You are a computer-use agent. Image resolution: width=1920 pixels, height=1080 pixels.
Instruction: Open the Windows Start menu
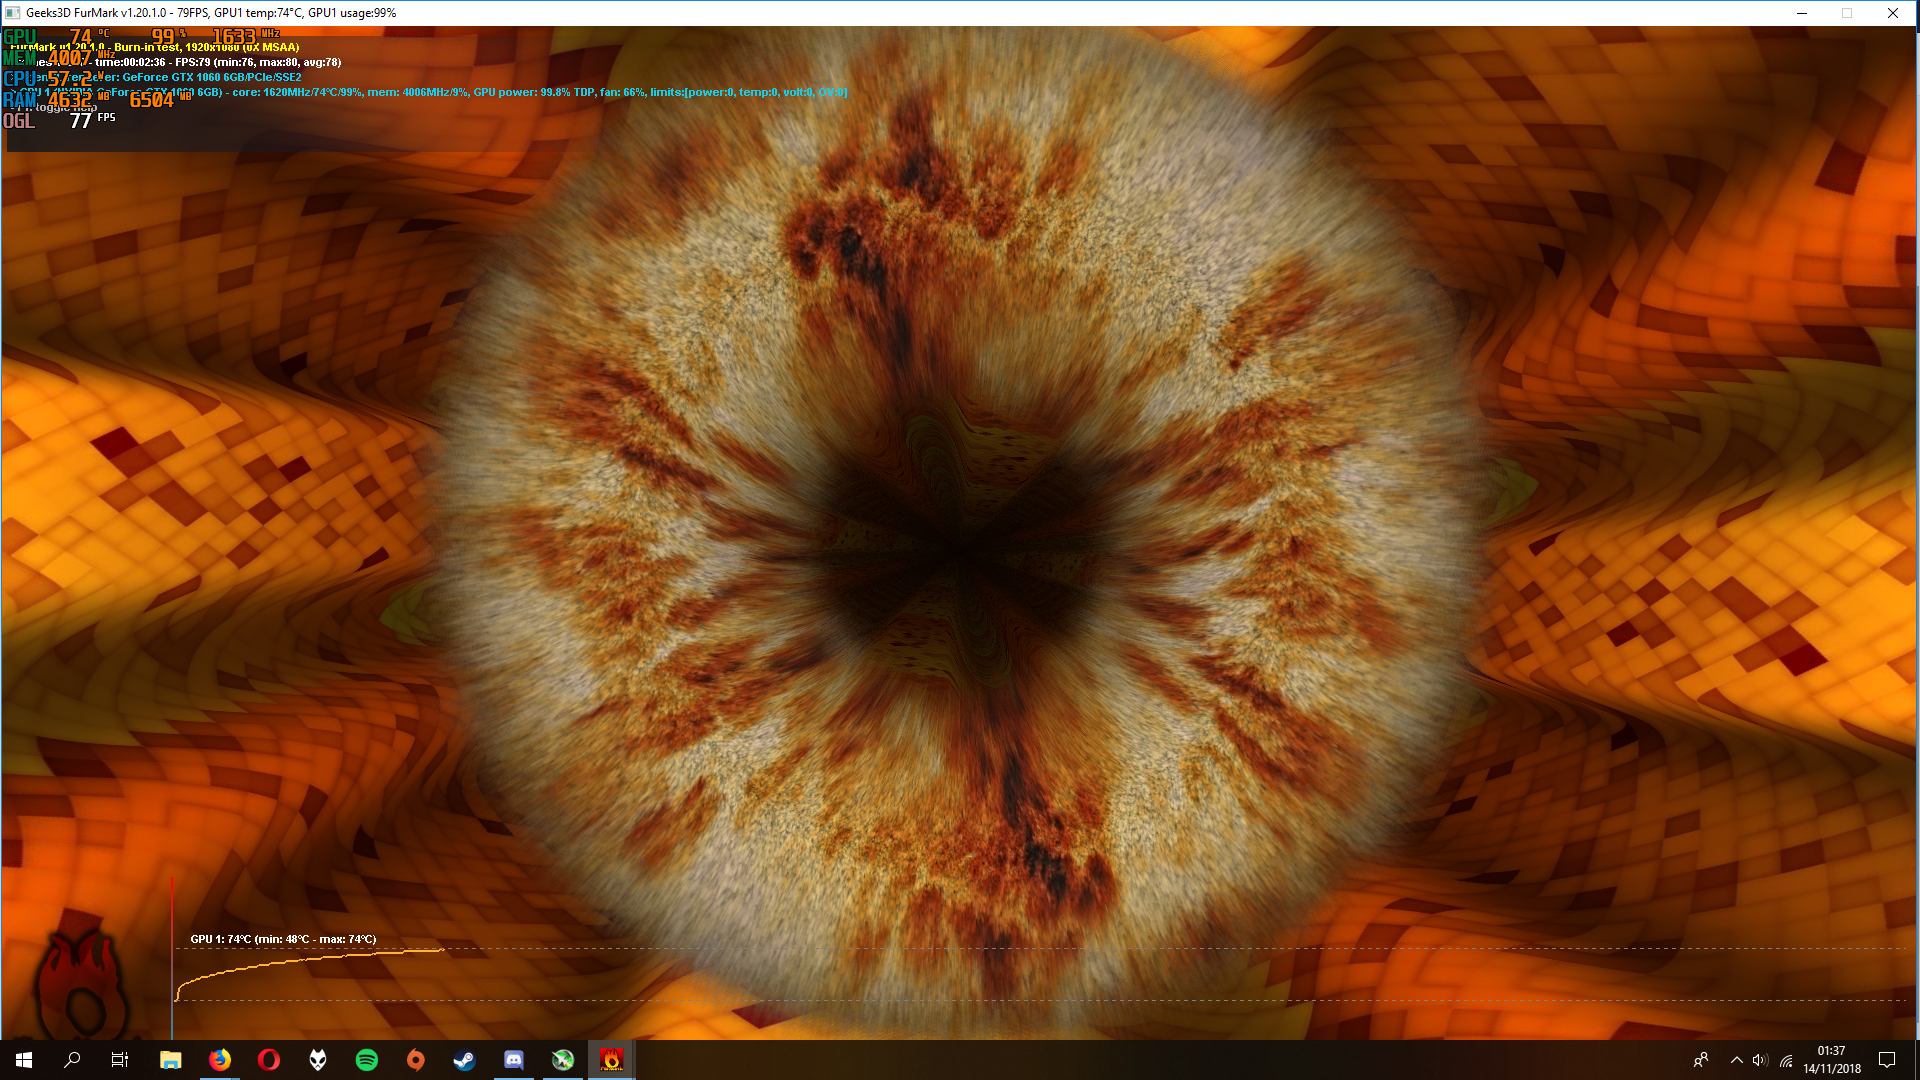pos(24,1060)
